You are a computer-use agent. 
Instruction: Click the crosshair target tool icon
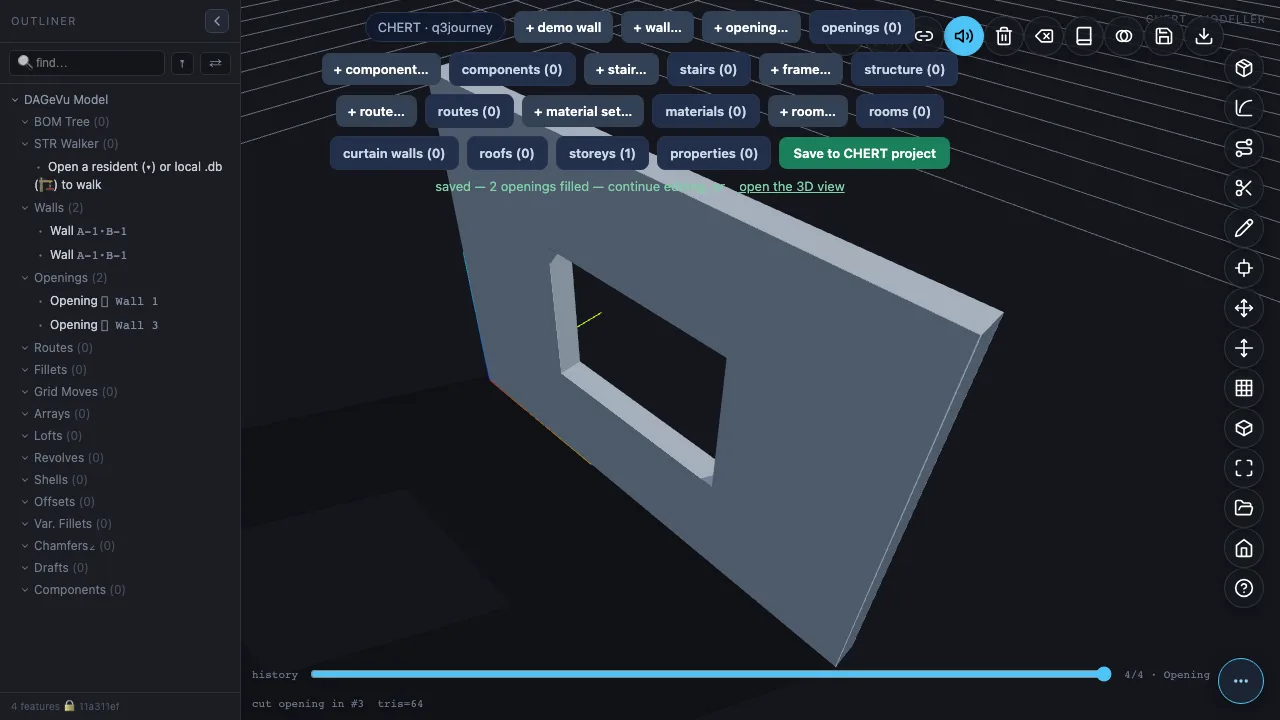[x=1244, y=268]
